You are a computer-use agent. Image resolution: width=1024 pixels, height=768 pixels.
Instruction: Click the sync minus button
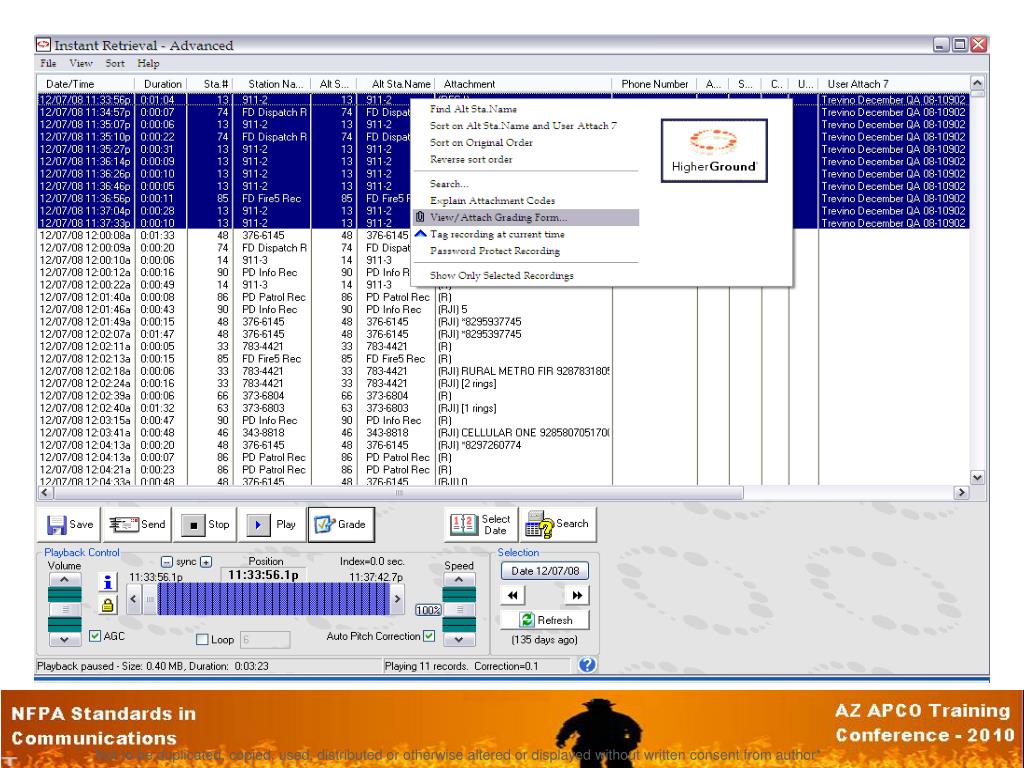coord(167,562)
